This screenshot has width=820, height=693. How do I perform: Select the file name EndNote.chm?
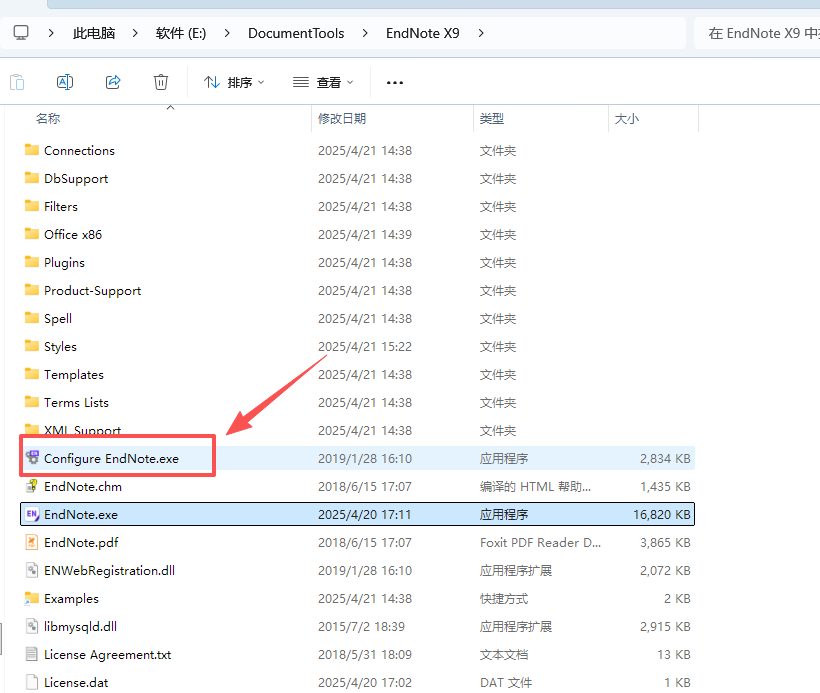pyautogui.click(x=83, y=486)
